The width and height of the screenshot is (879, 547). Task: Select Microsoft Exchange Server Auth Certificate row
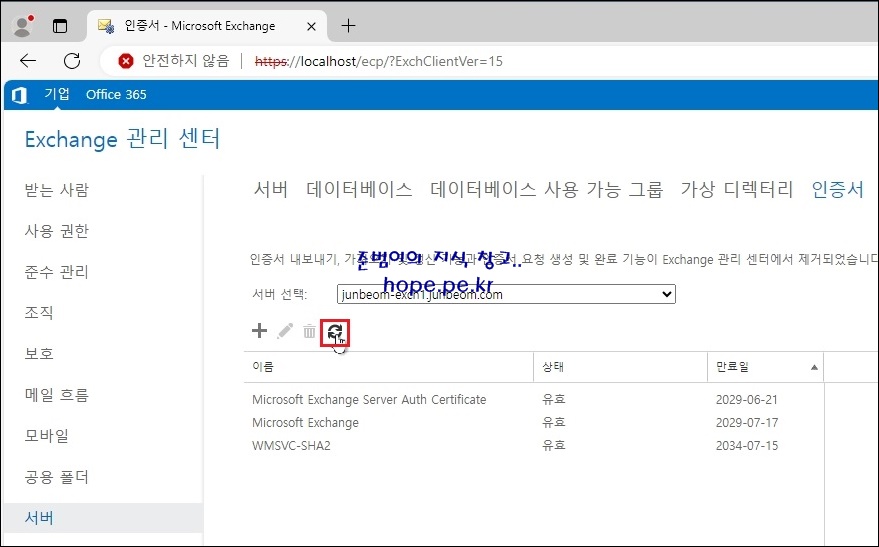pyautogui.click(x=533, y=400)
